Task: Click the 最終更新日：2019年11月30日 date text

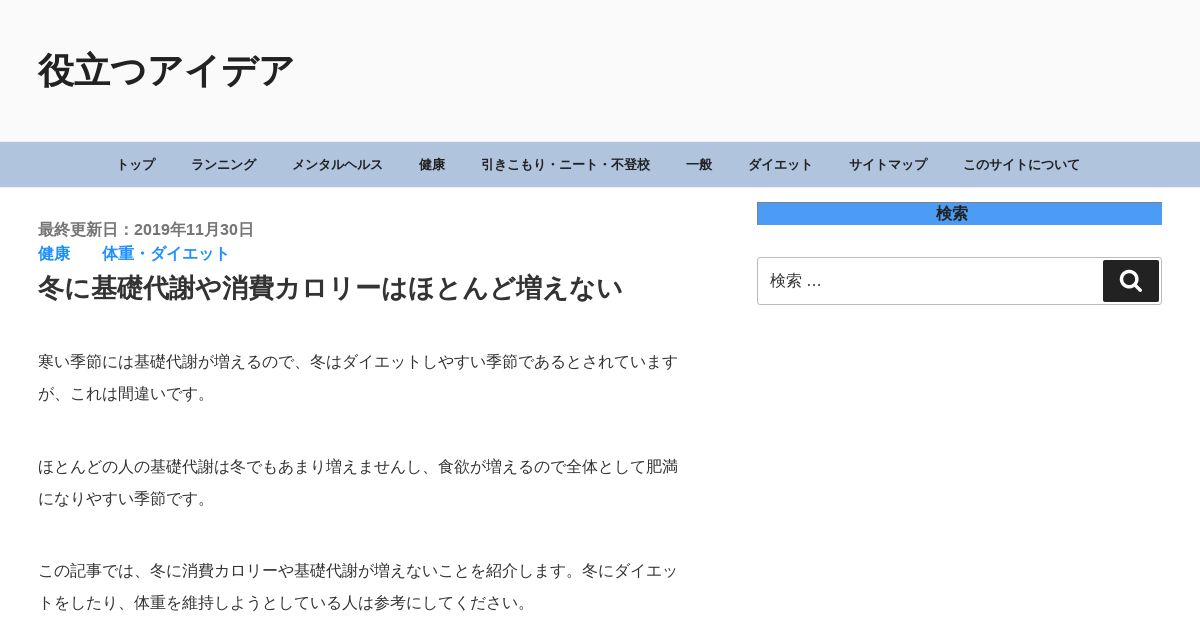Action: [x=146, y=230]
